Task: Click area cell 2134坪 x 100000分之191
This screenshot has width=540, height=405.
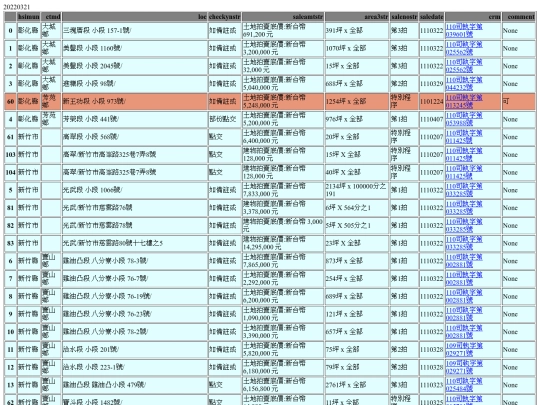Action: click(x=357, y=190)
